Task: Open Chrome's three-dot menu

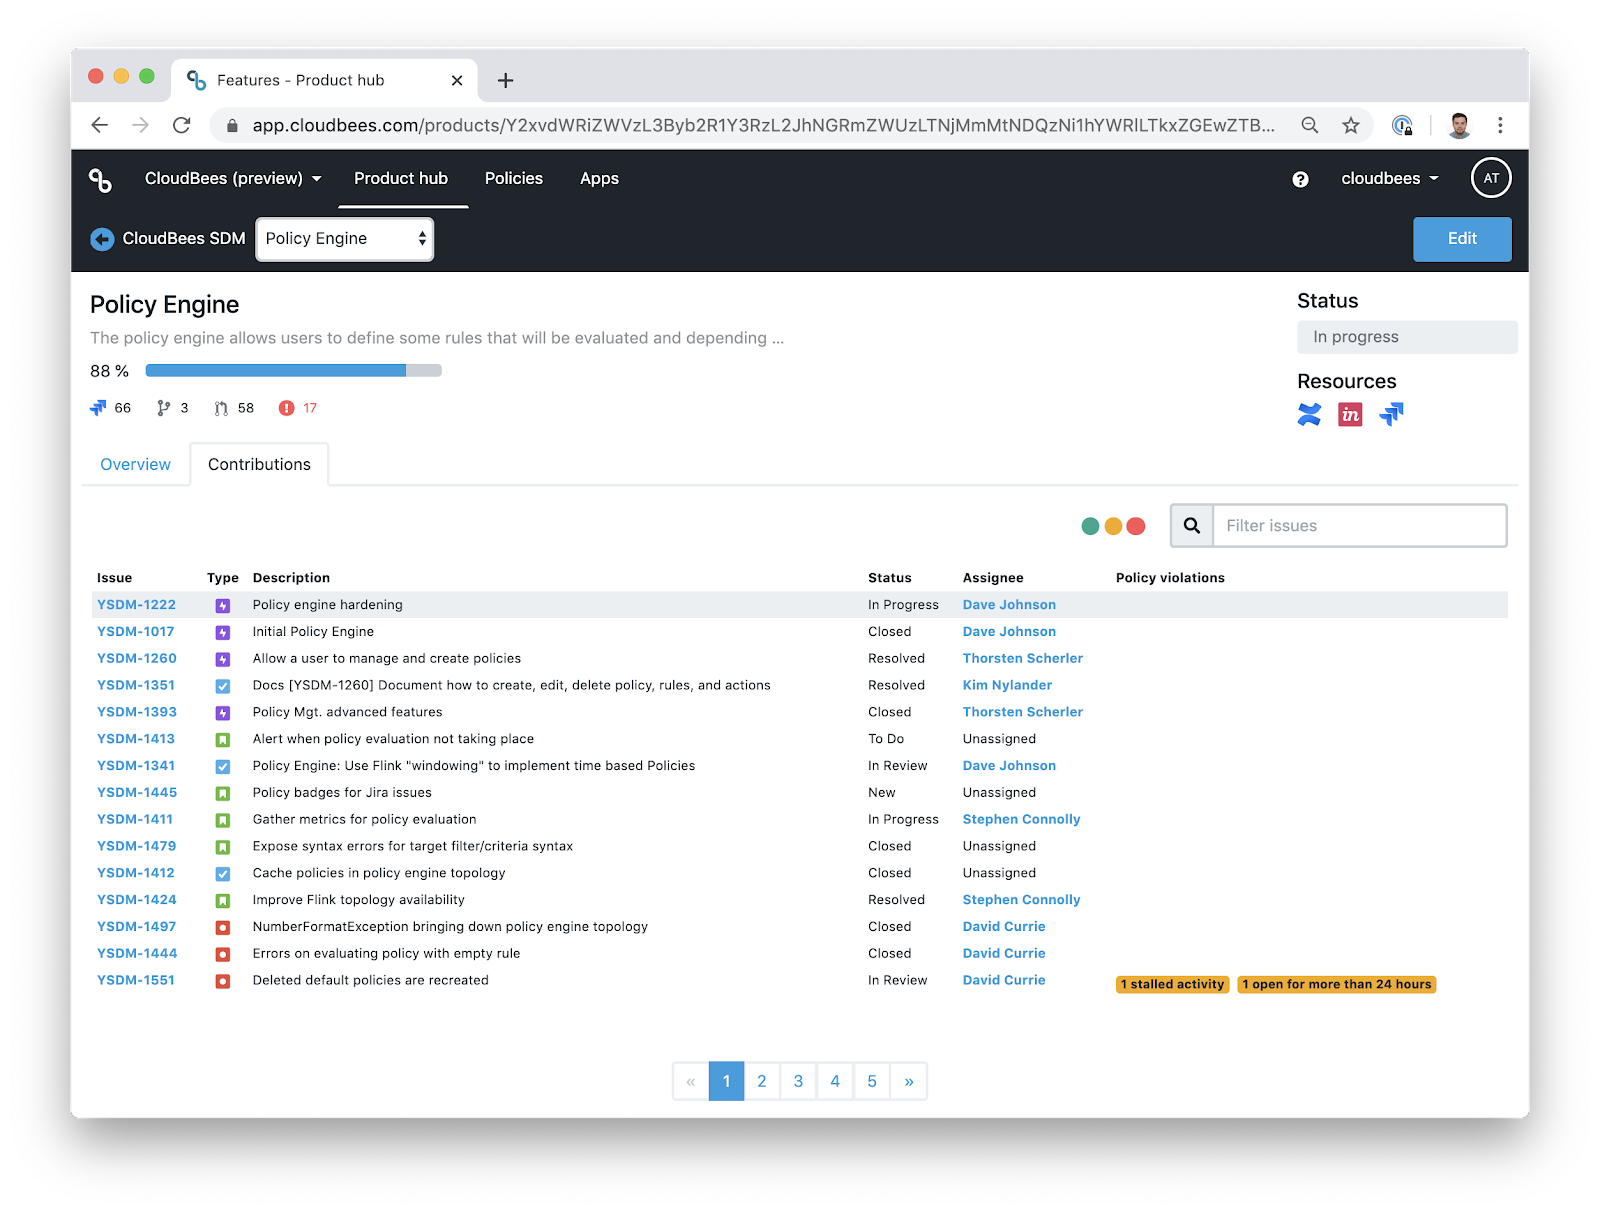Action: 1500,125
